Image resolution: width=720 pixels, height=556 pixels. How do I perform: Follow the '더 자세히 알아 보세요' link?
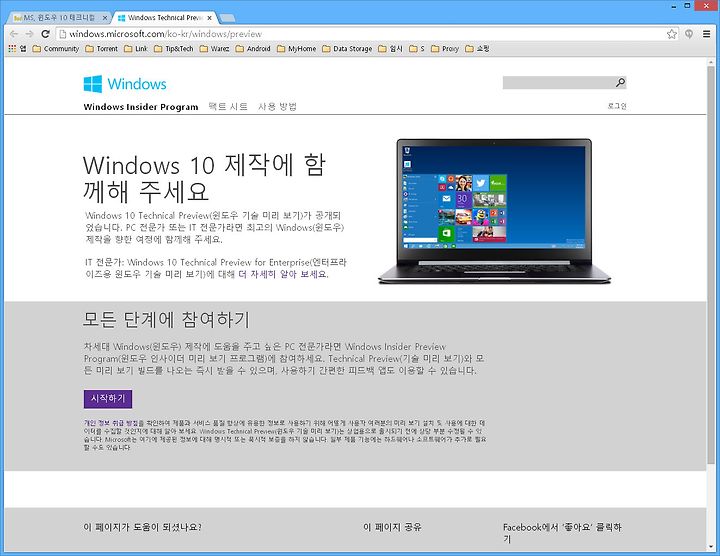coord(283,275)
